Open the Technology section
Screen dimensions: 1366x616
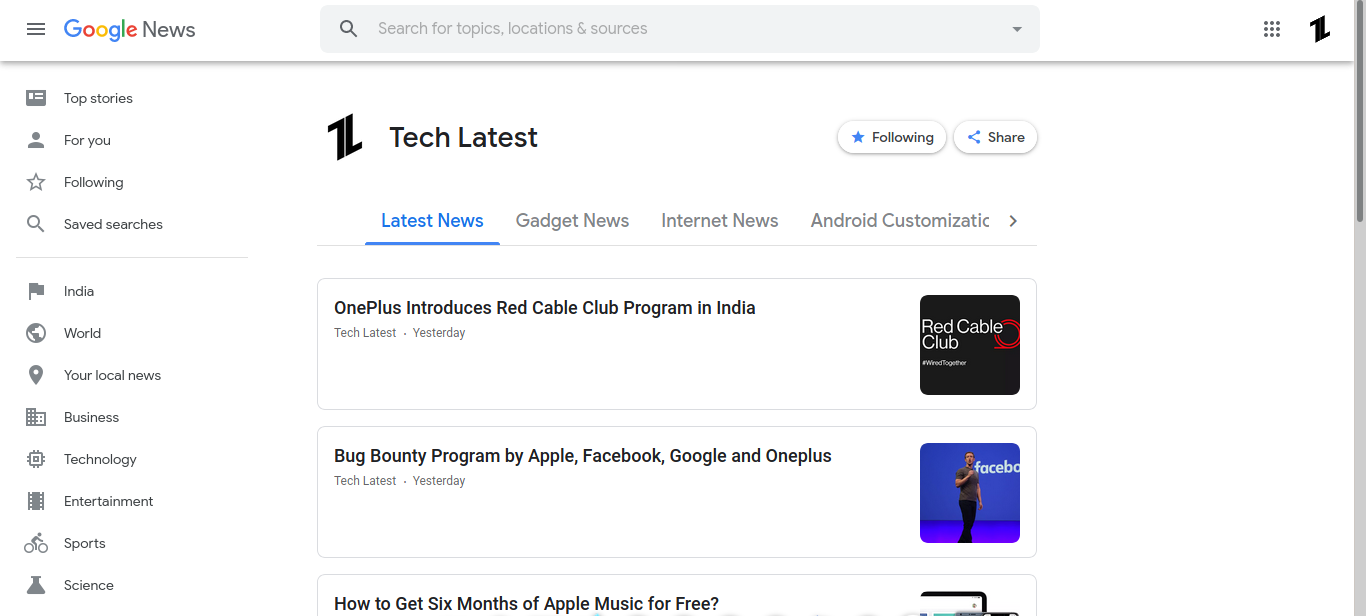coord(100,459)
